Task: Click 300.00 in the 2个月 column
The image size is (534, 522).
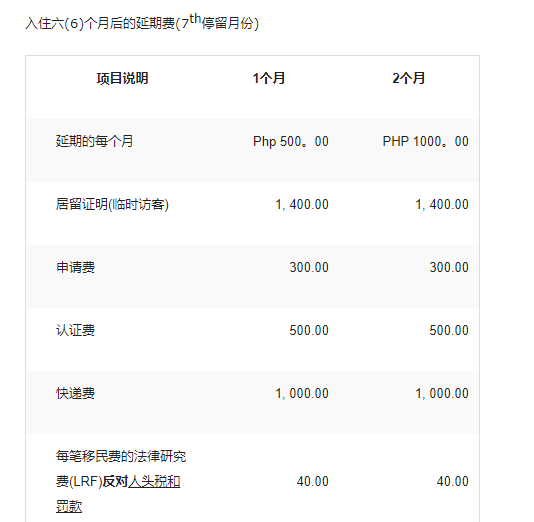Action: [x=449, y=267]
